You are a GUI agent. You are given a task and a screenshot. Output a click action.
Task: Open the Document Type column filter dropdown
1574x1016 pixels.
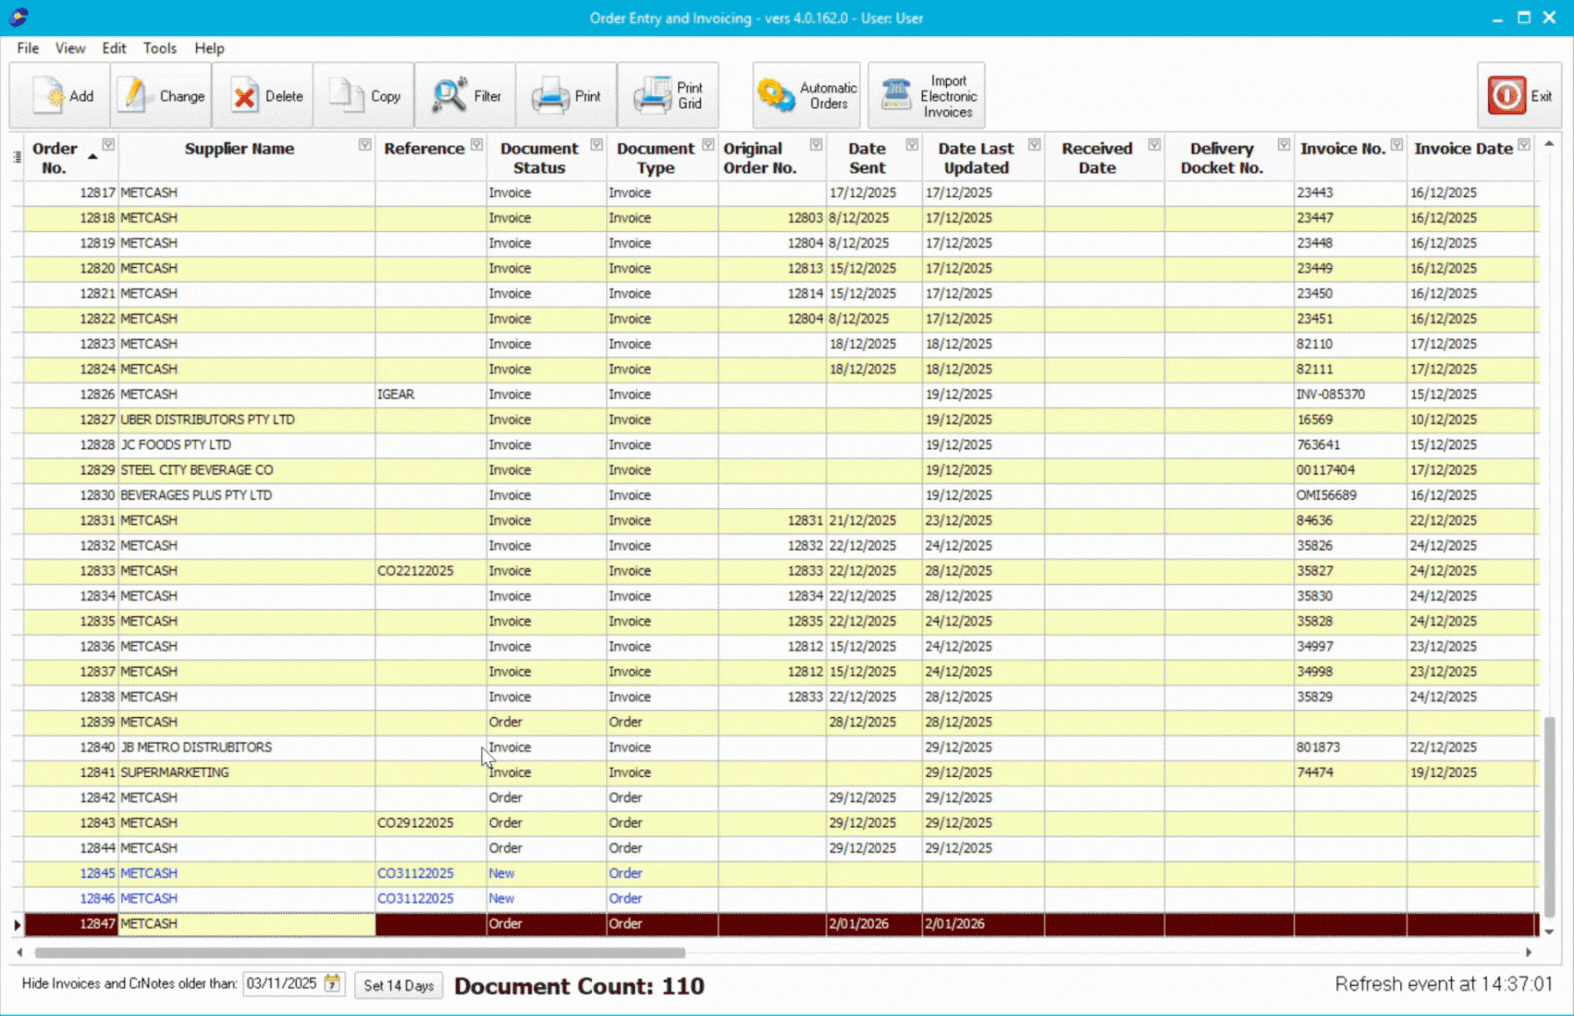(708, 145)
